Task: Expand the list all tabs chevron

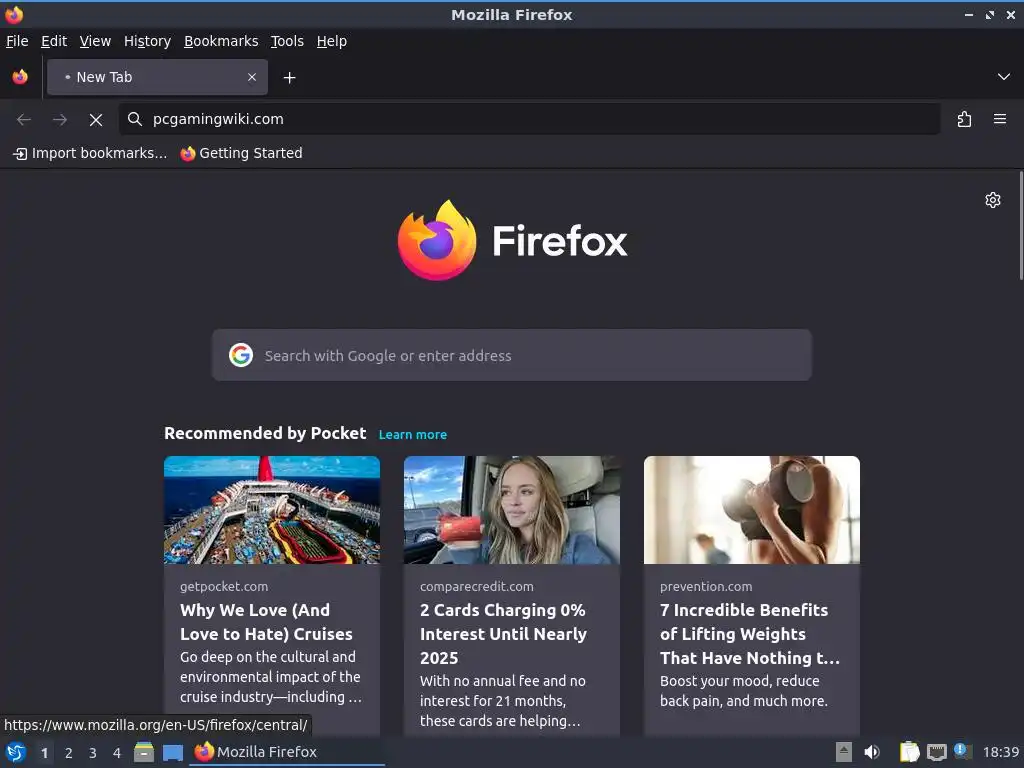Action: [1004, 77]
